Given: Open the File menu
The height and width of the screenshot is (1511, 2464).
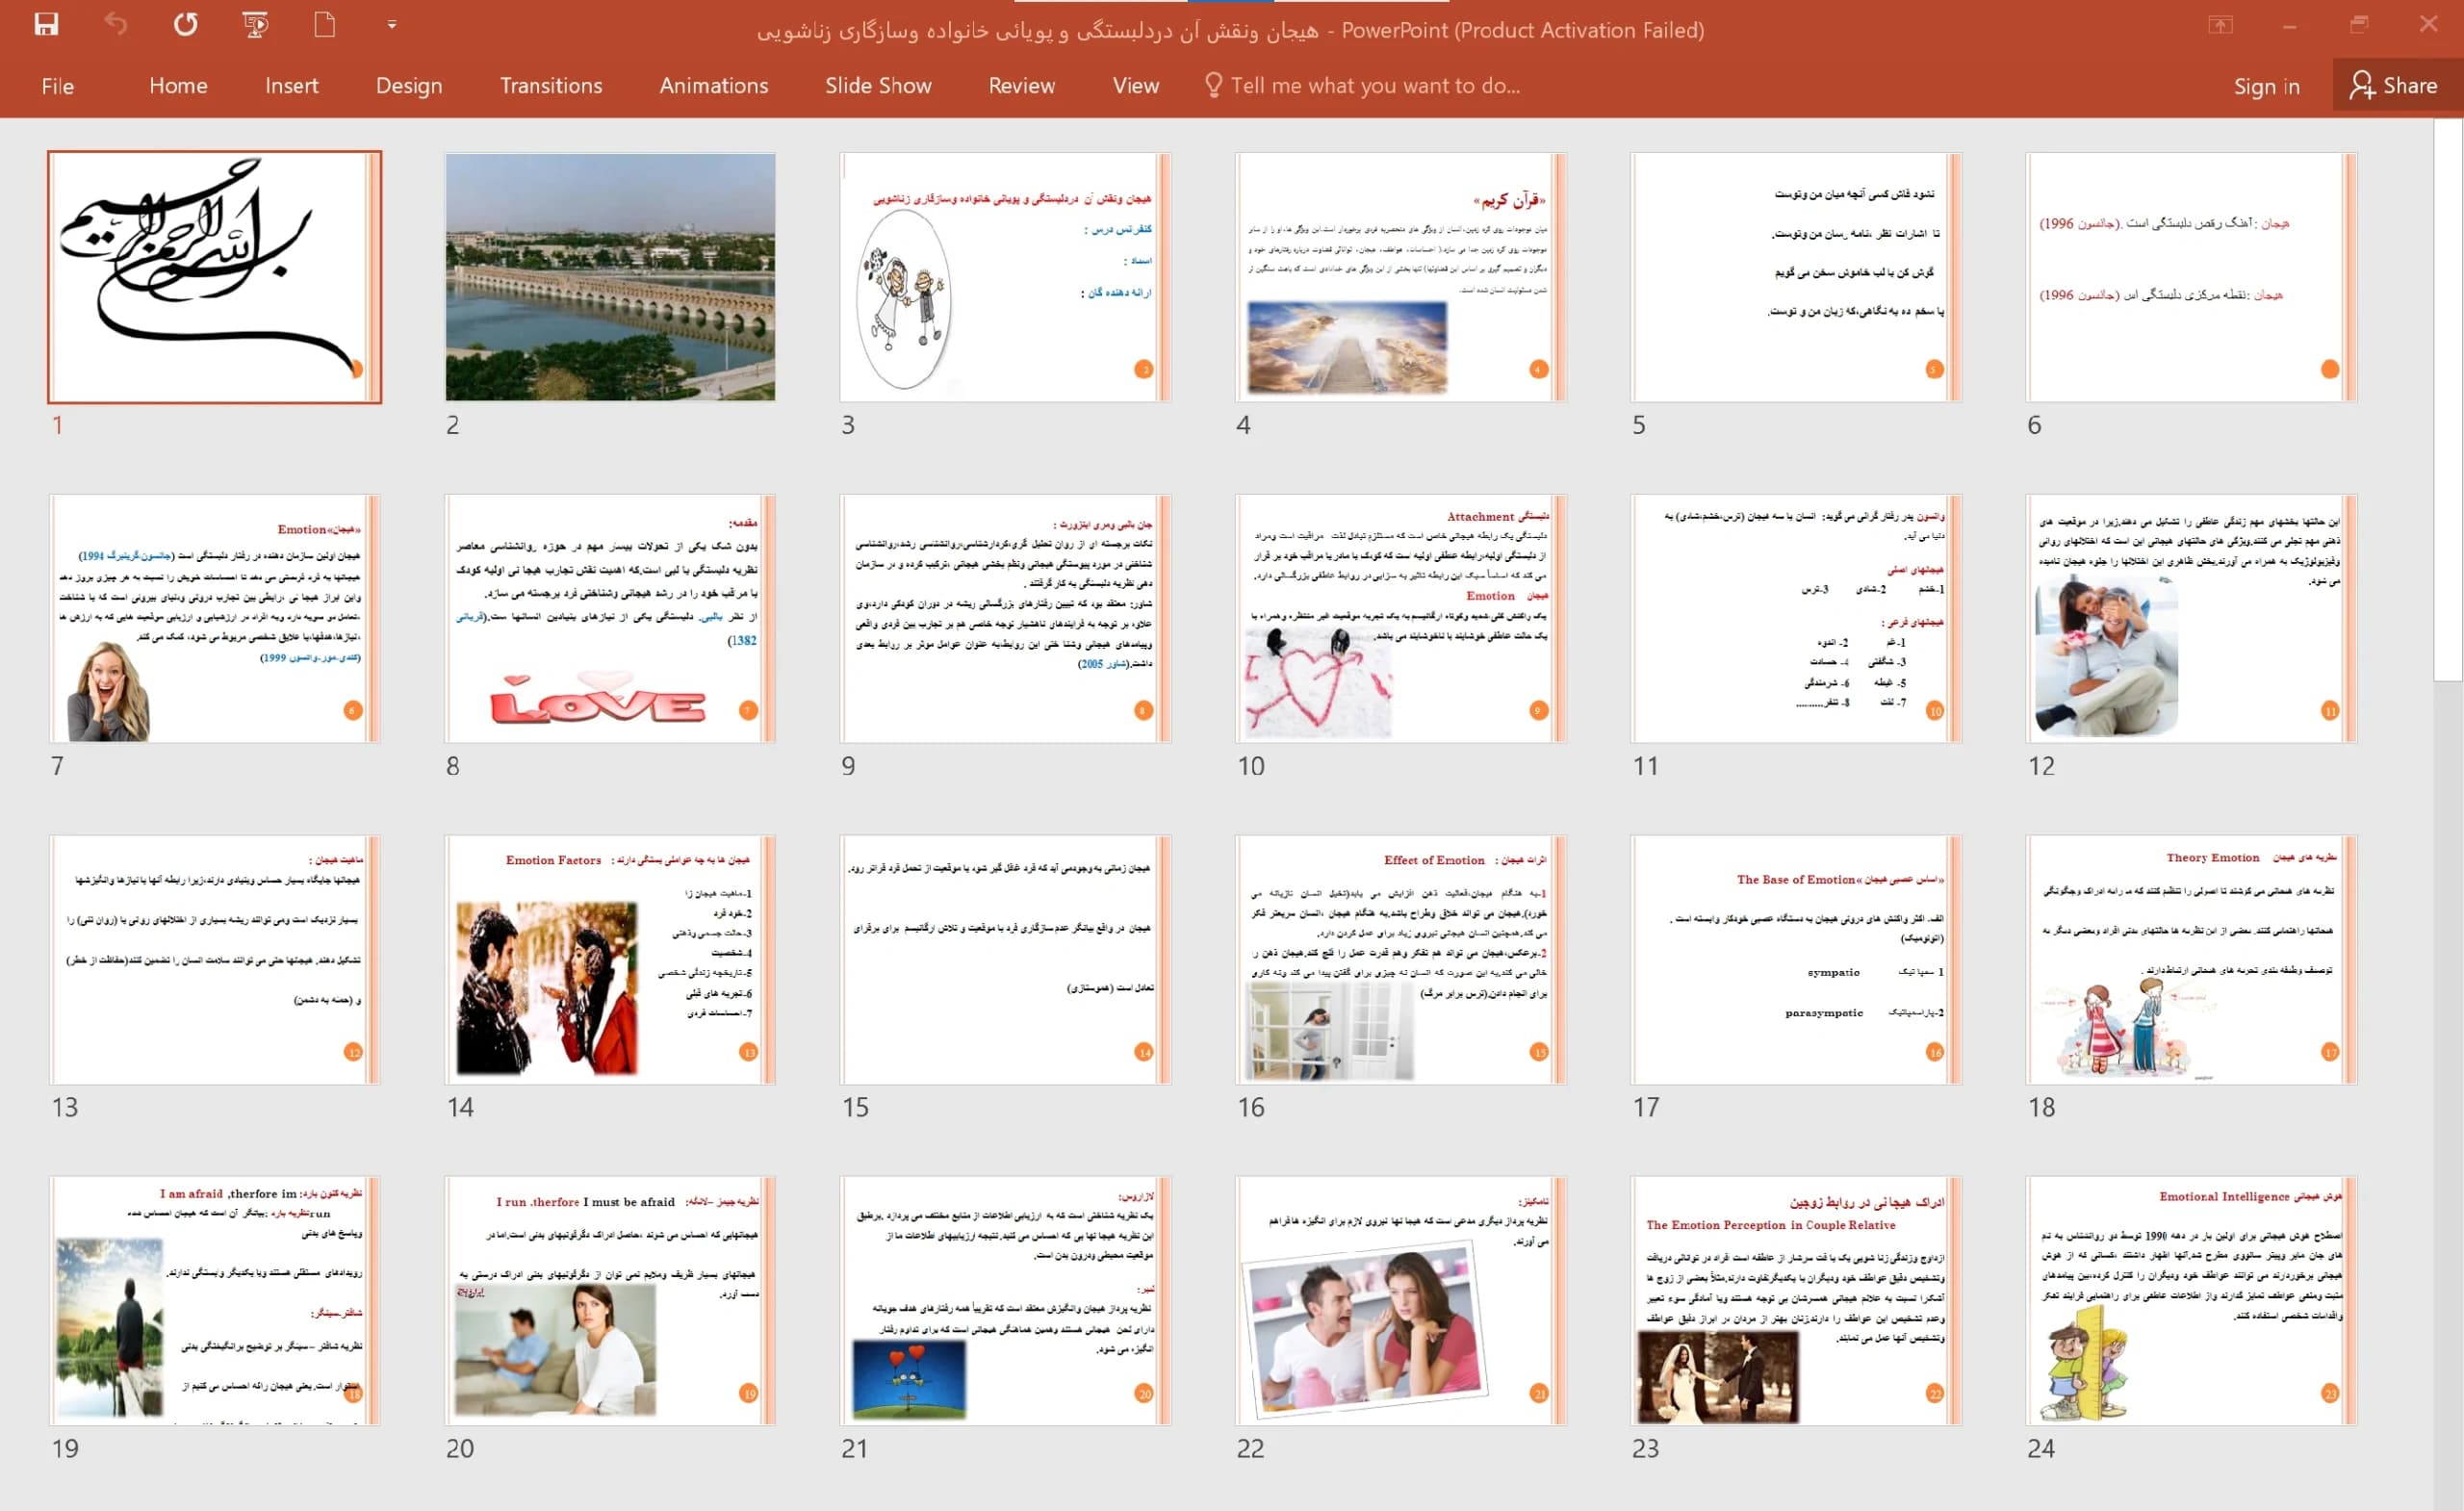Looking at the screenshot, I should (x=57, y=86).
